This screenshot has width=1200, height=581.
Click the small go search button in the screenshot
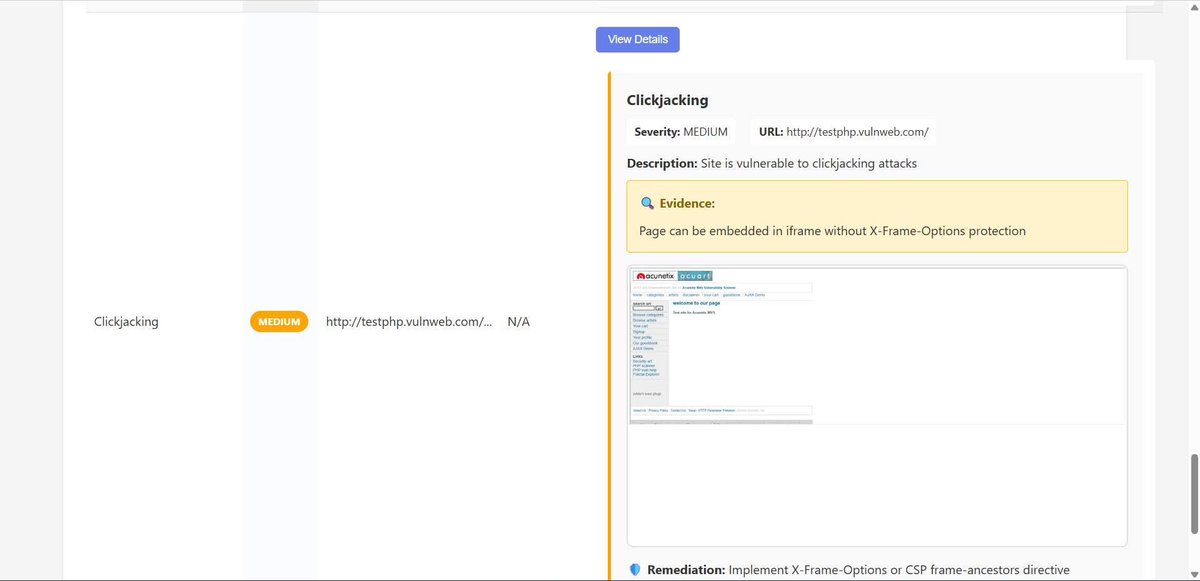[x=658, y=308]
